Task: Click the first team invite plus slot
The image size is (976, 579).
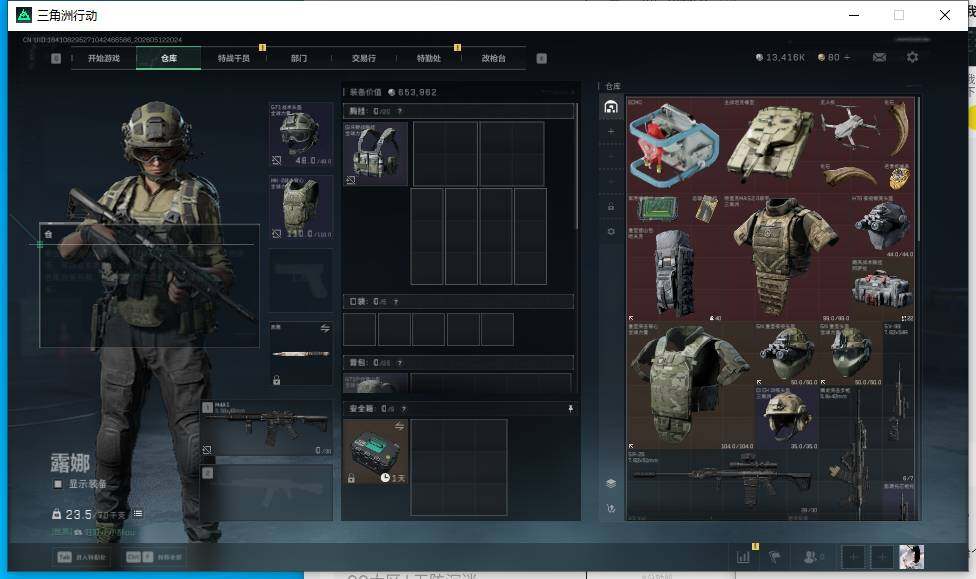Action: pos(853,557)
